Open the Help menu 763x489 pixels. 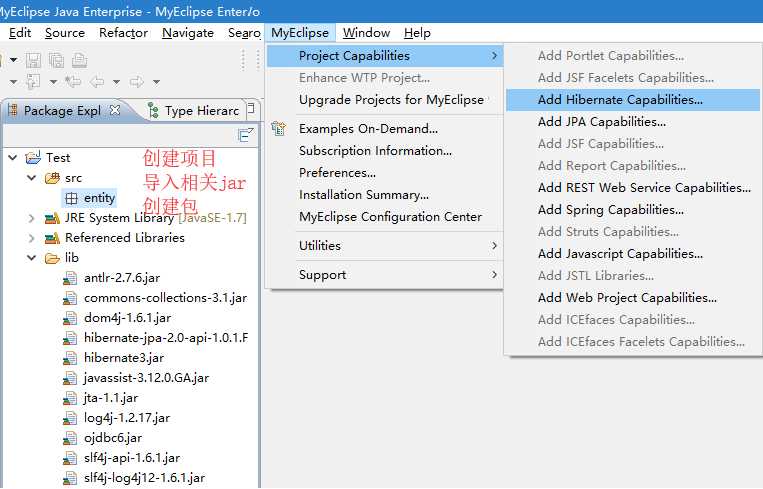tap(417, 33)
